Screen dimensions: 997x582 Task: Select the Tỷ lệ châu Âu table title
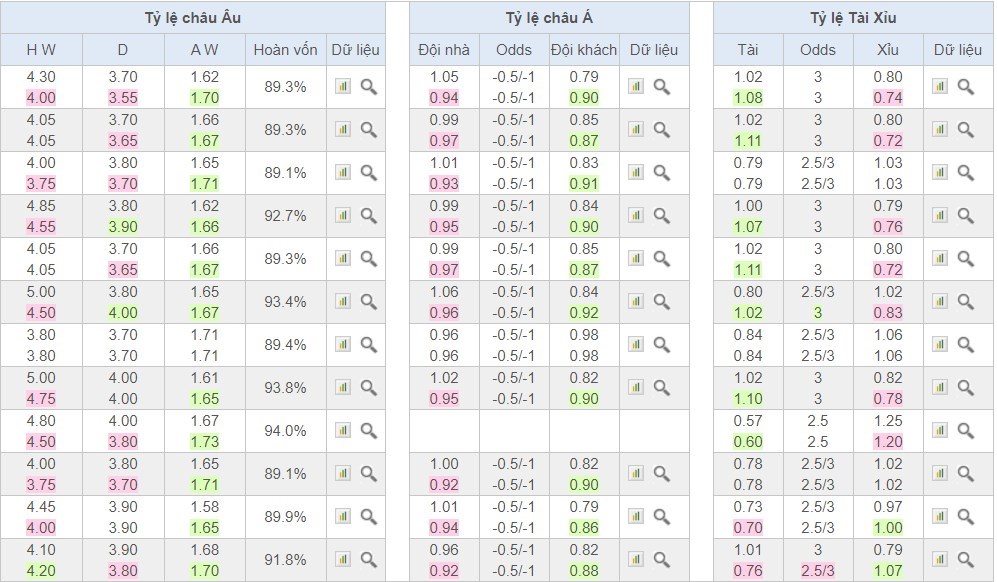tap(192, 18)
